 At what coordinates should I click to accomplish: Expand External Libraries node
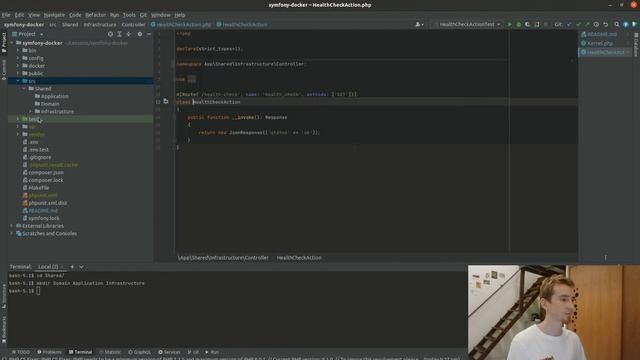[12, 226]
